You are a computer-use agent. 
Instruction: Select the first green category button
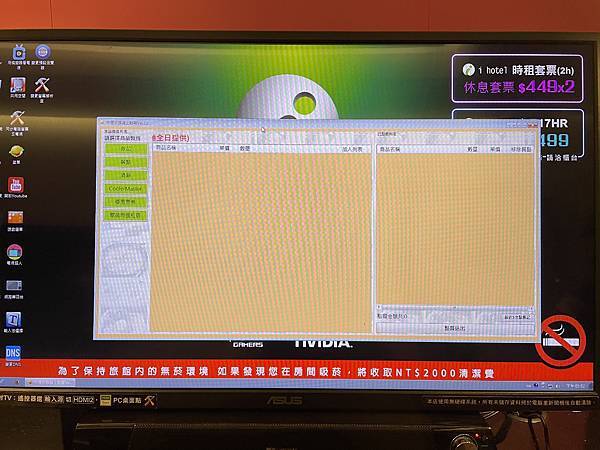click(126, 149)
